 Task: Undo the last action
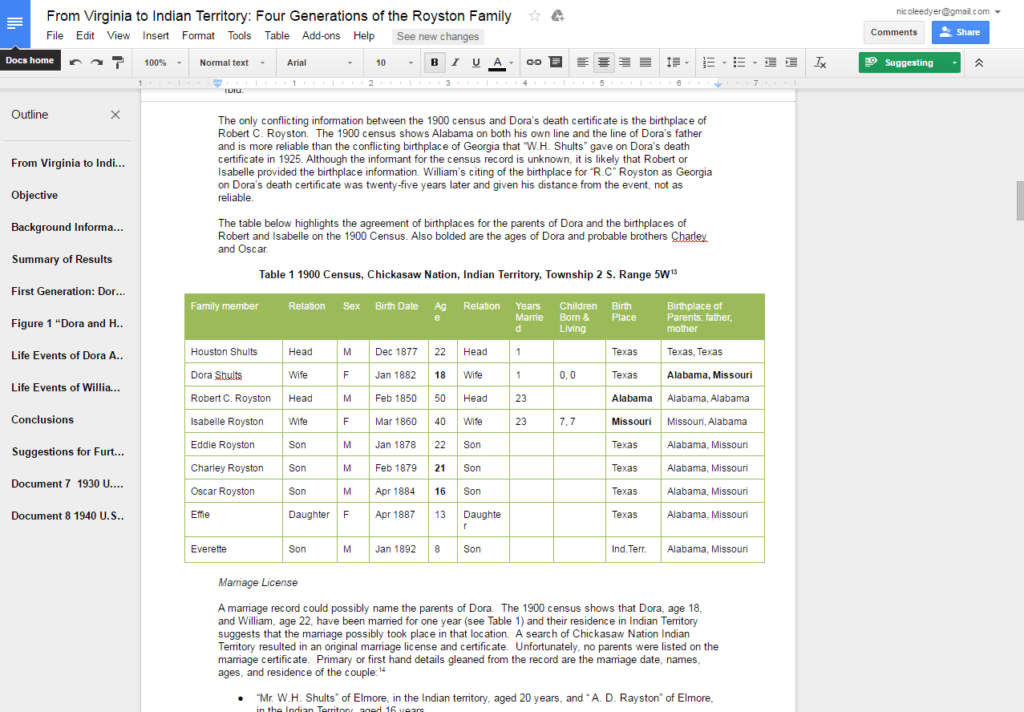click(76, 63)
